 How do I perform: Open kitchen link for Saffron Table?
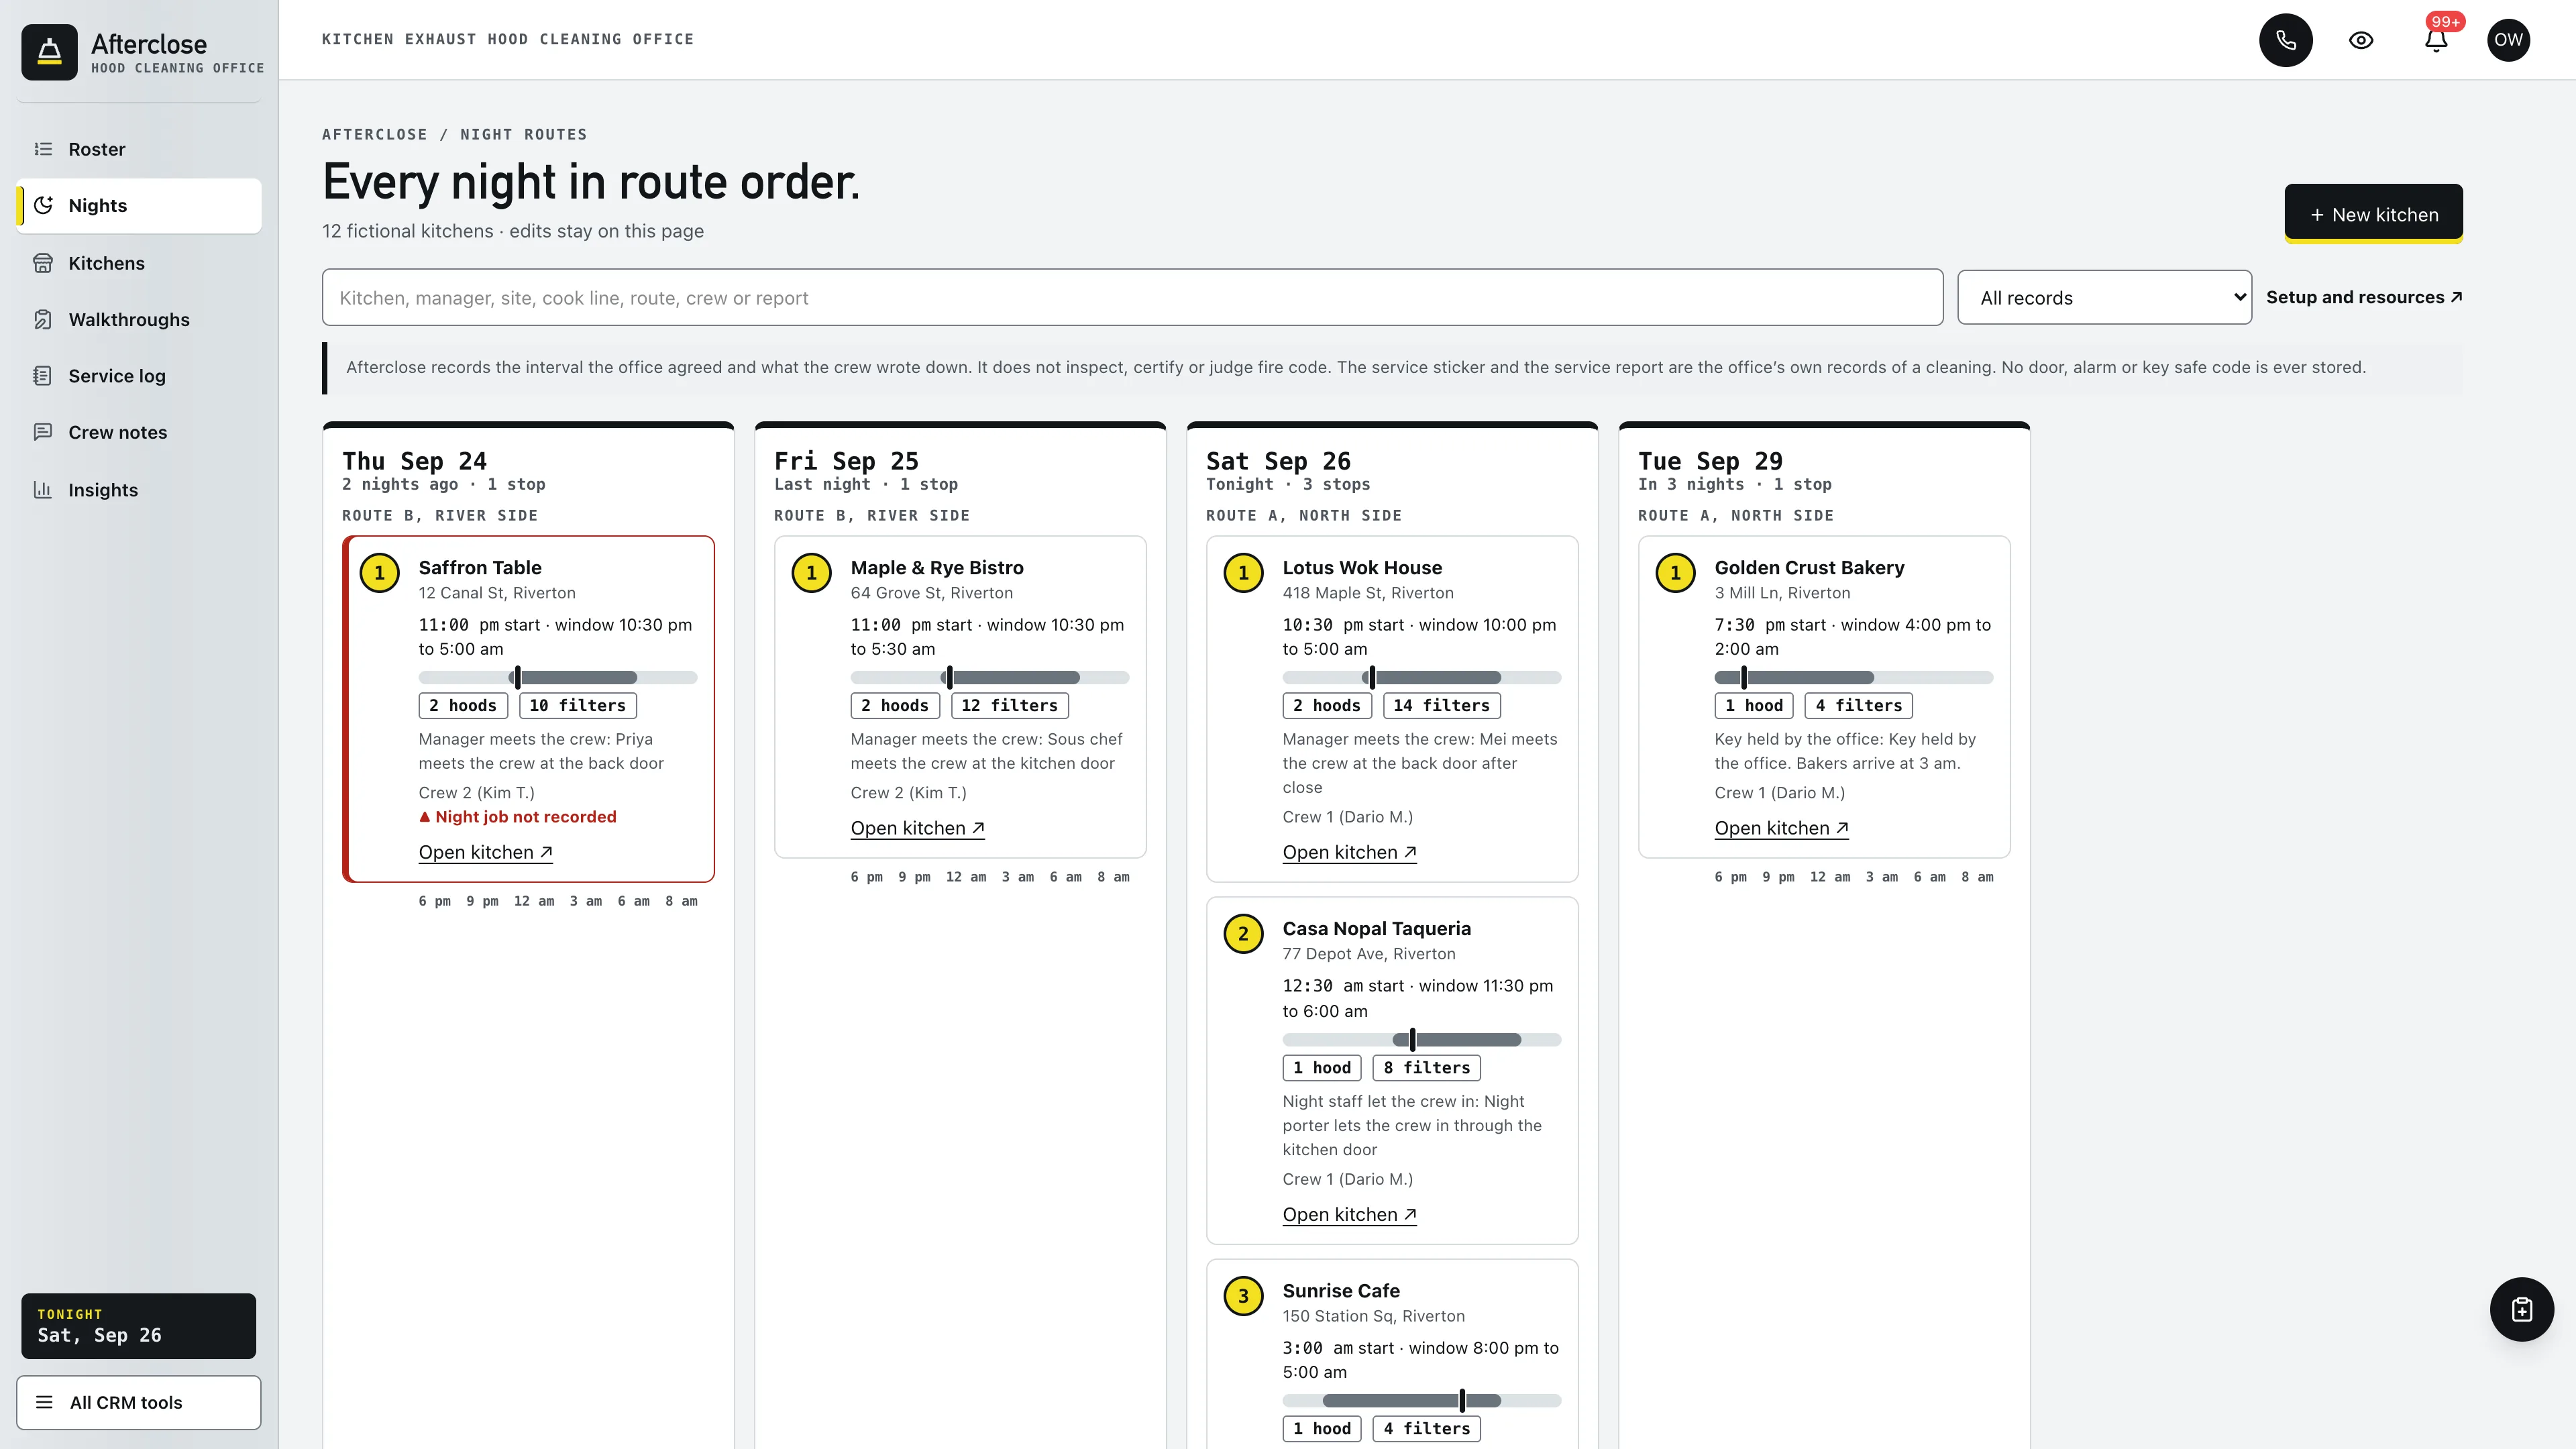[x=485, y=852]
